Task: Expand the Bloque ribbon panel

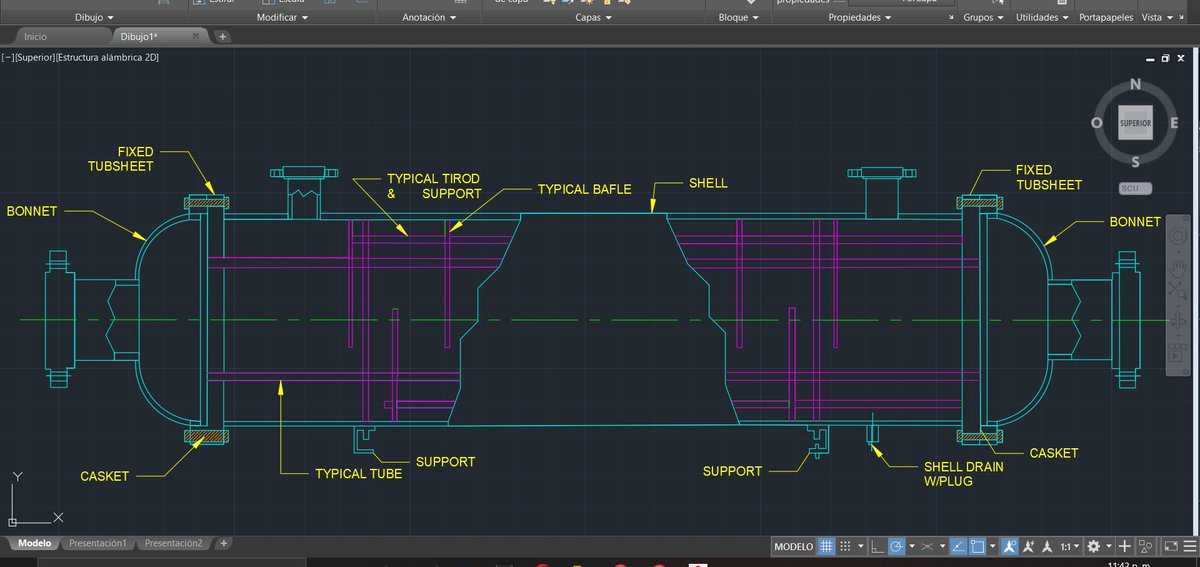Action: pyautogui.click(x=740, y=18)
